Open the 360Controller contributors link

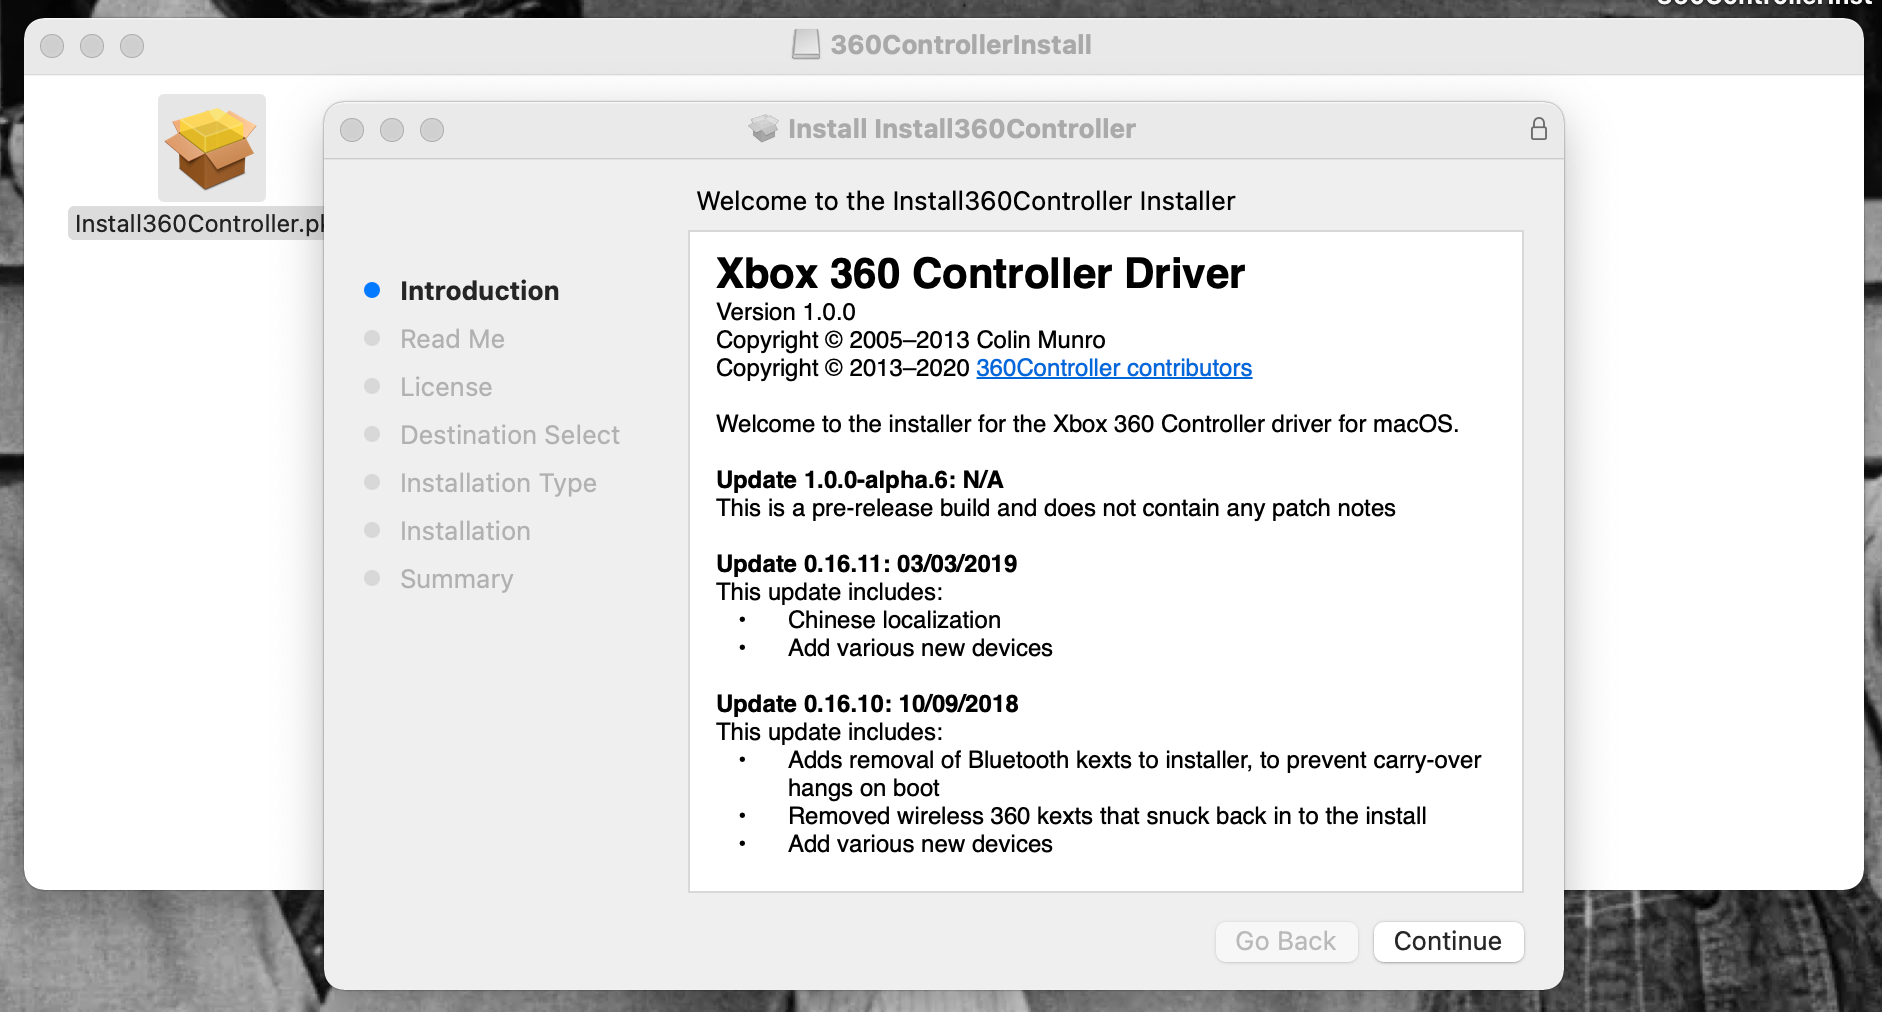pos(1113,368)
